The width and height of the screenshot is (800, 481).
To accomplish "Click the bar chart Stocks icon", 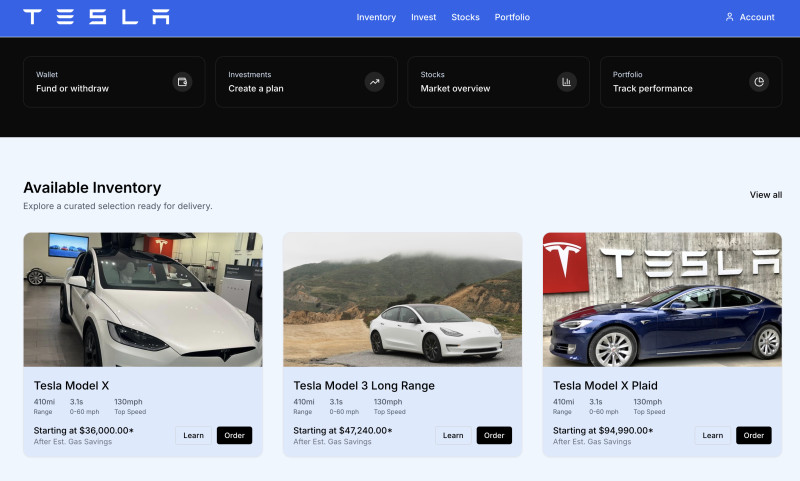I will coord(567,82).
